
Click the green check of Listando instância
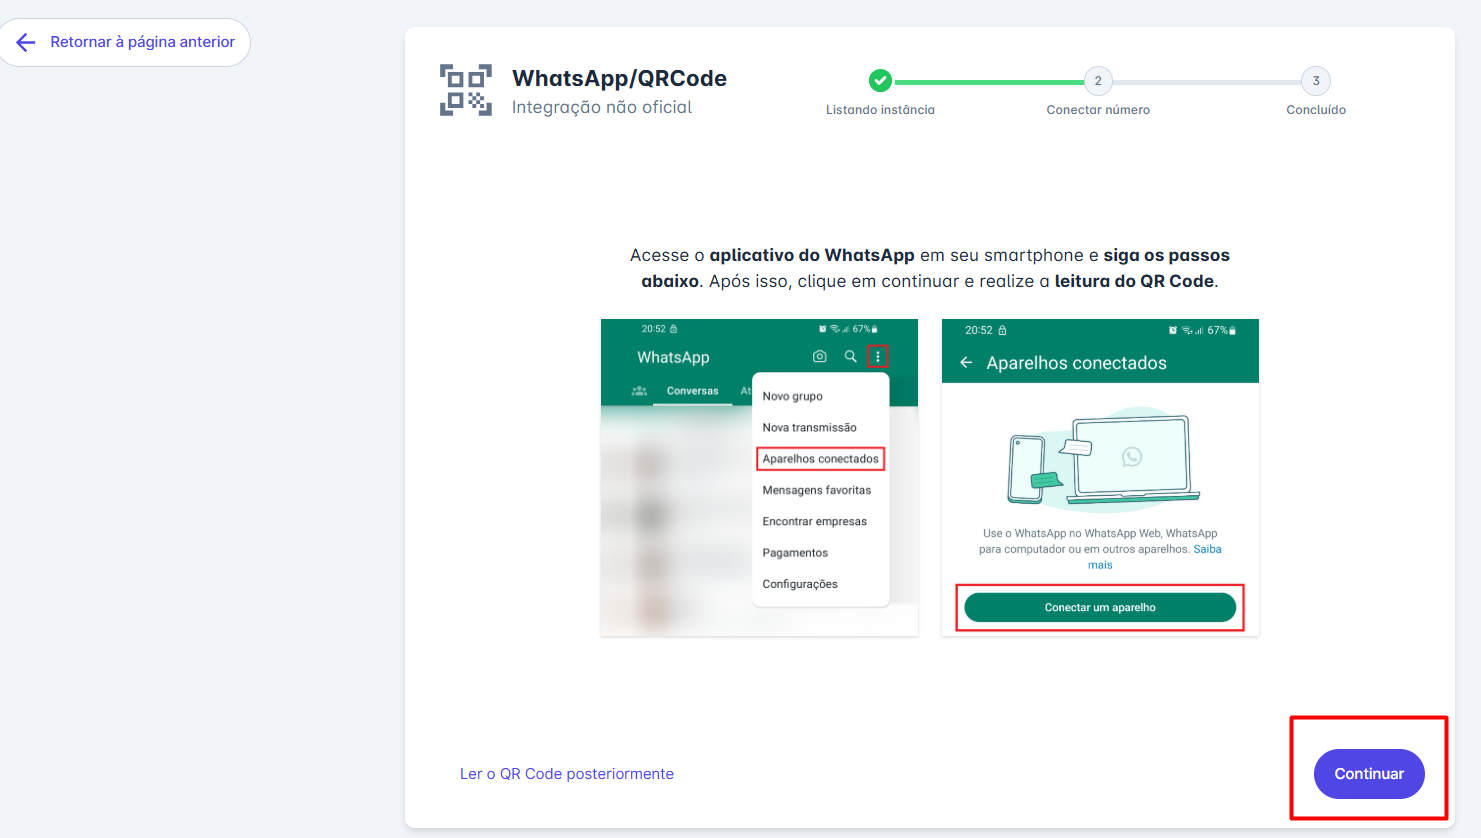(x=880, y=80)
